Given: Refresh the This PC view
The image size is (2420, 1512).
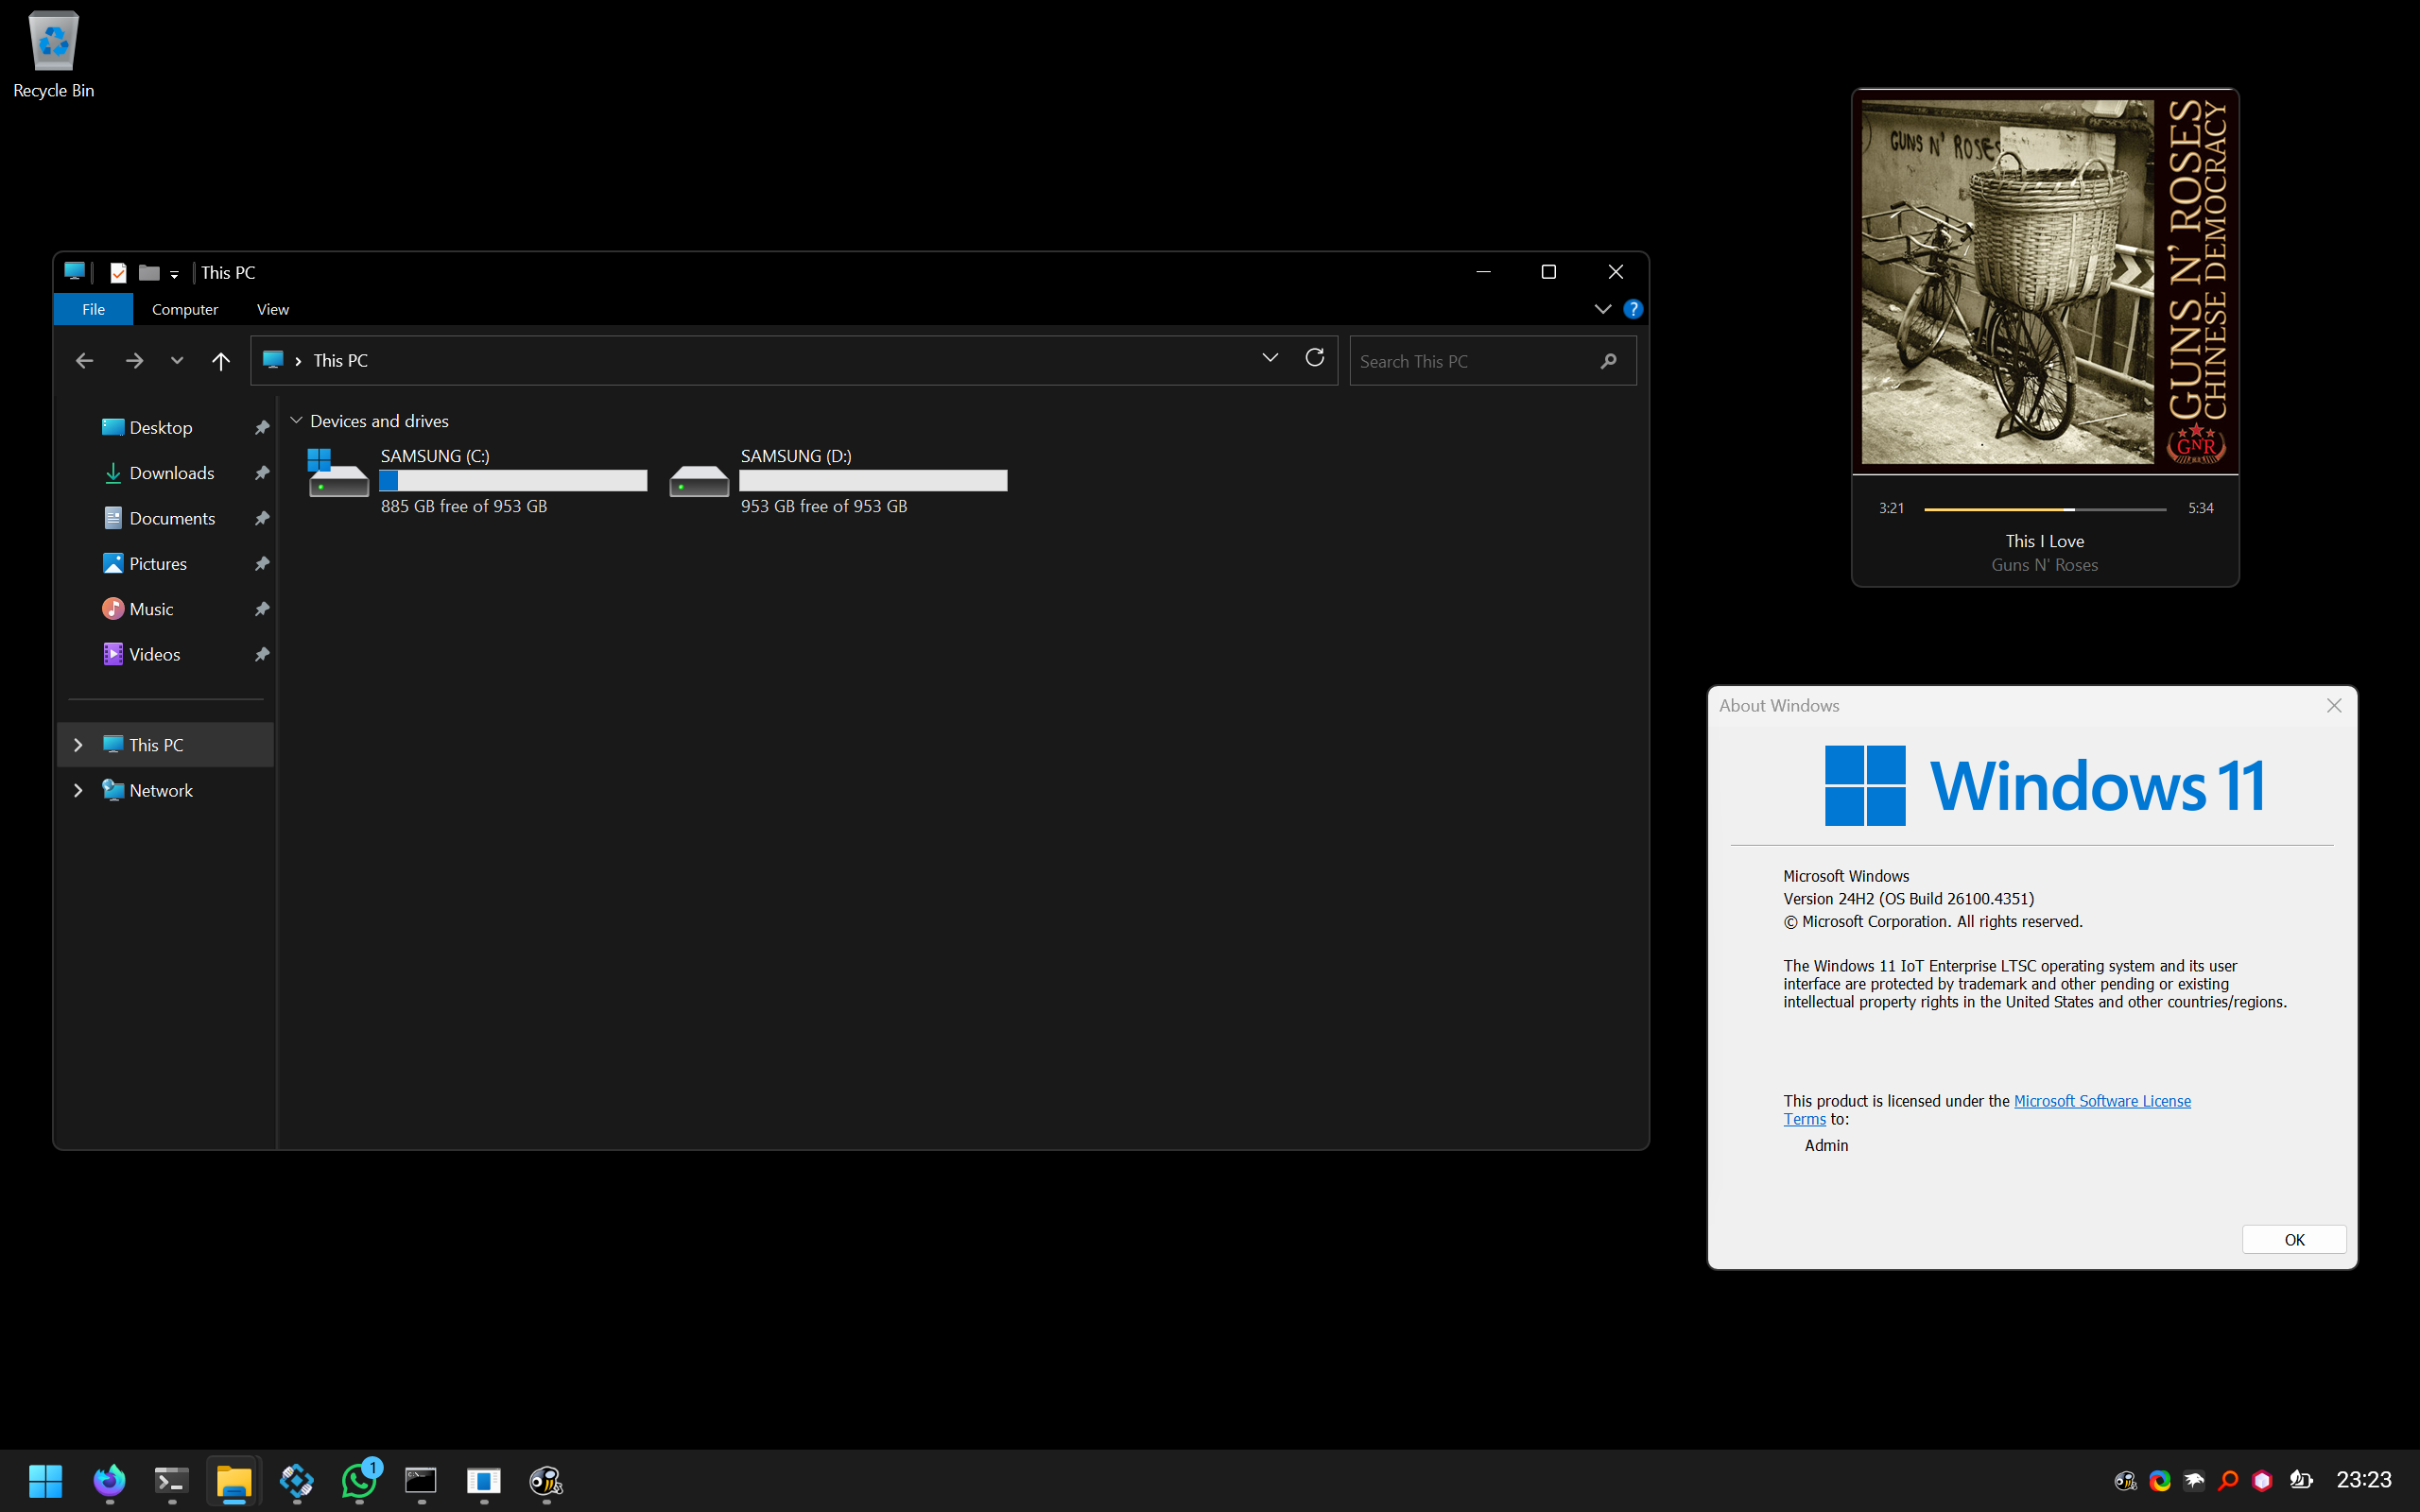Looking at the screenshot, I should [1315, 358].
